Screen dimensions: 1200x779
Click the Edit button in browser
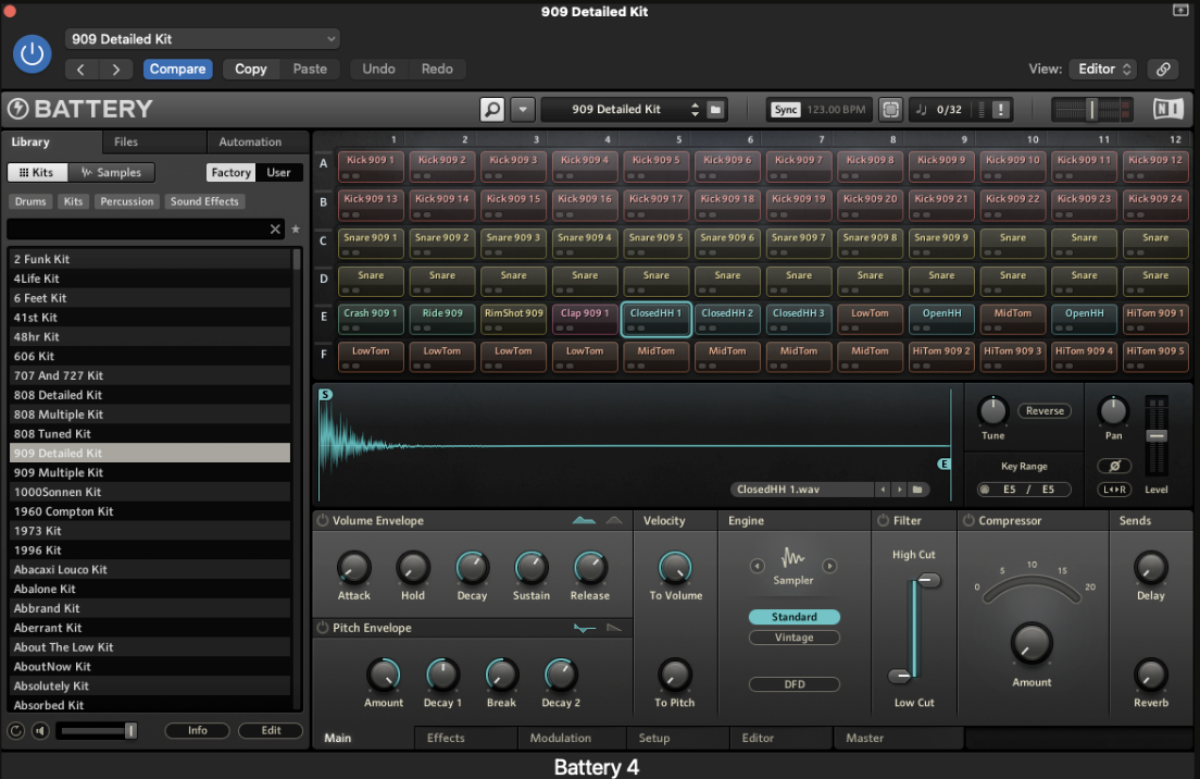pos(271,730)
